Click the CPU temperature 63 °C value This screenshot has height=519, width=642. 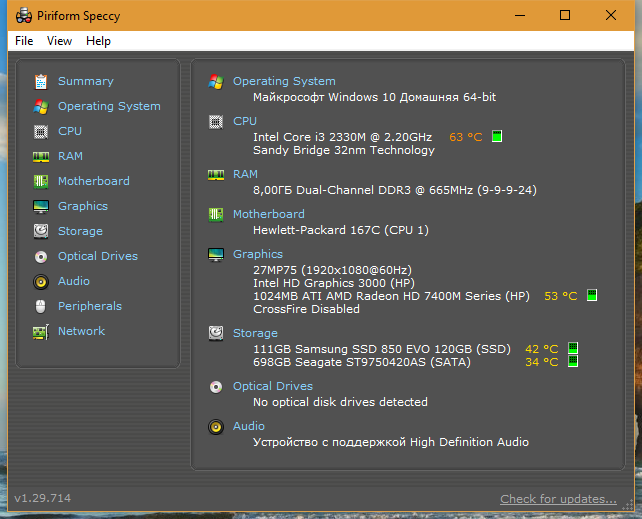pos(466,137)
